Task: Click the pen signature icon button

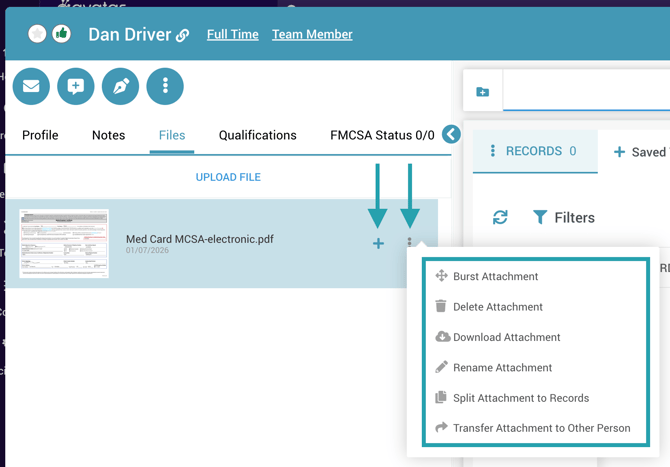Action: click(x=120, y=86)
